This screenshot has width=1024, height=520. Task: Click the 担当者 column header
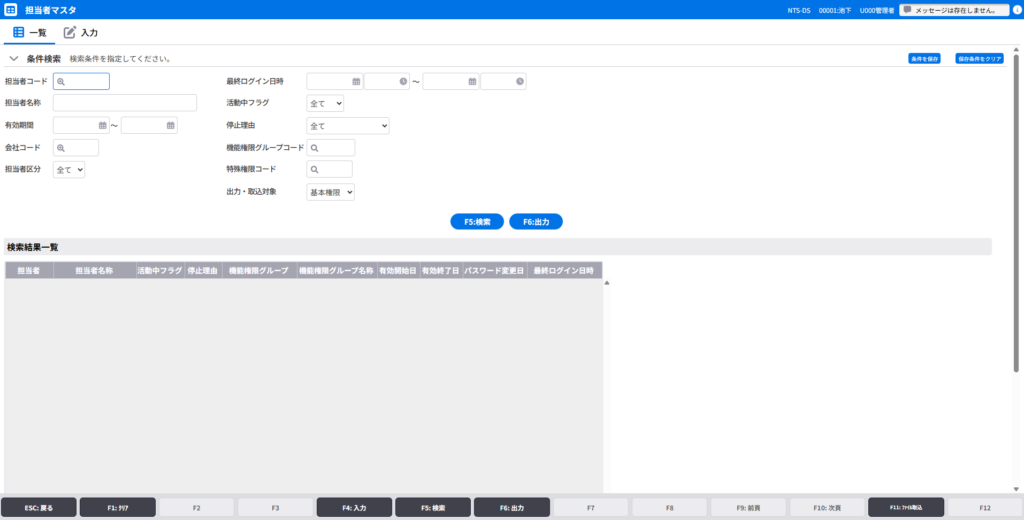[29, 270]
